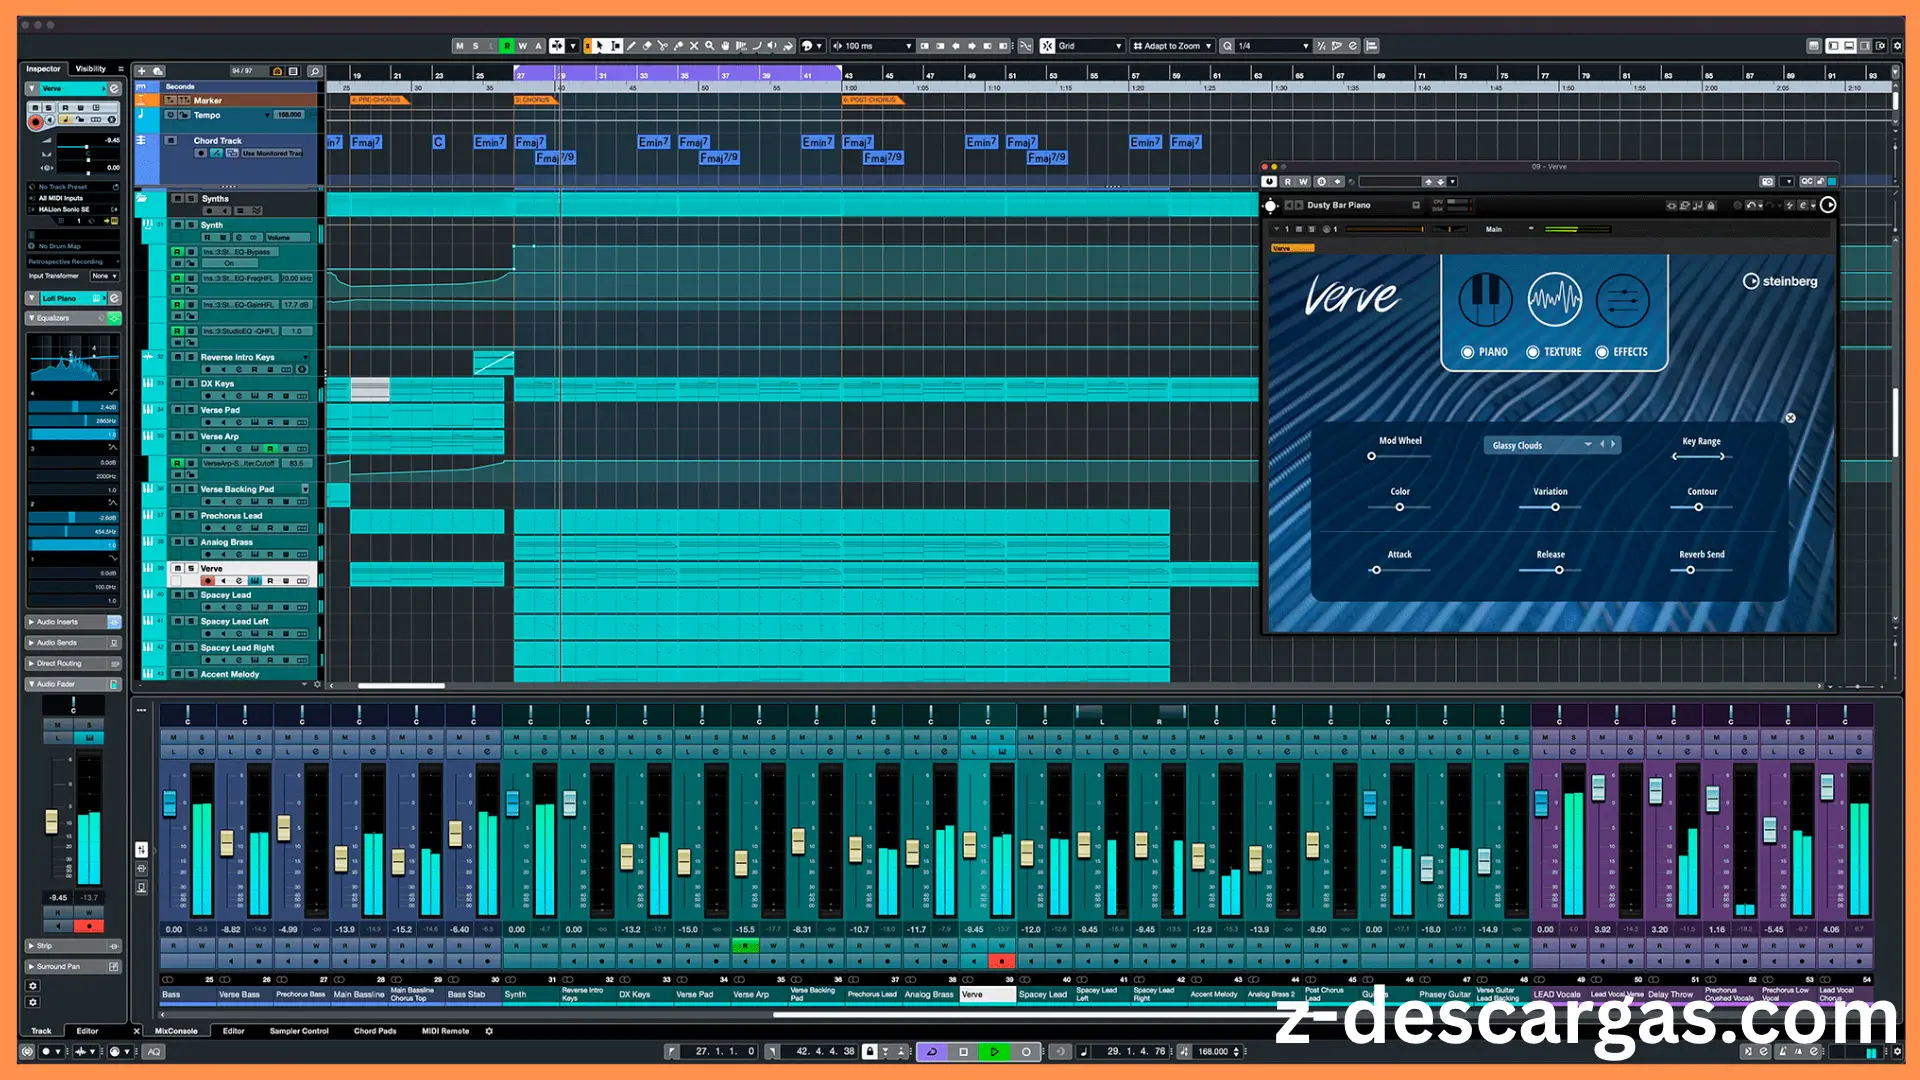Close the Verve parameter panel with X icon
Image resolution: width=1920 pixels, height=1080 pixels.
1790,418
